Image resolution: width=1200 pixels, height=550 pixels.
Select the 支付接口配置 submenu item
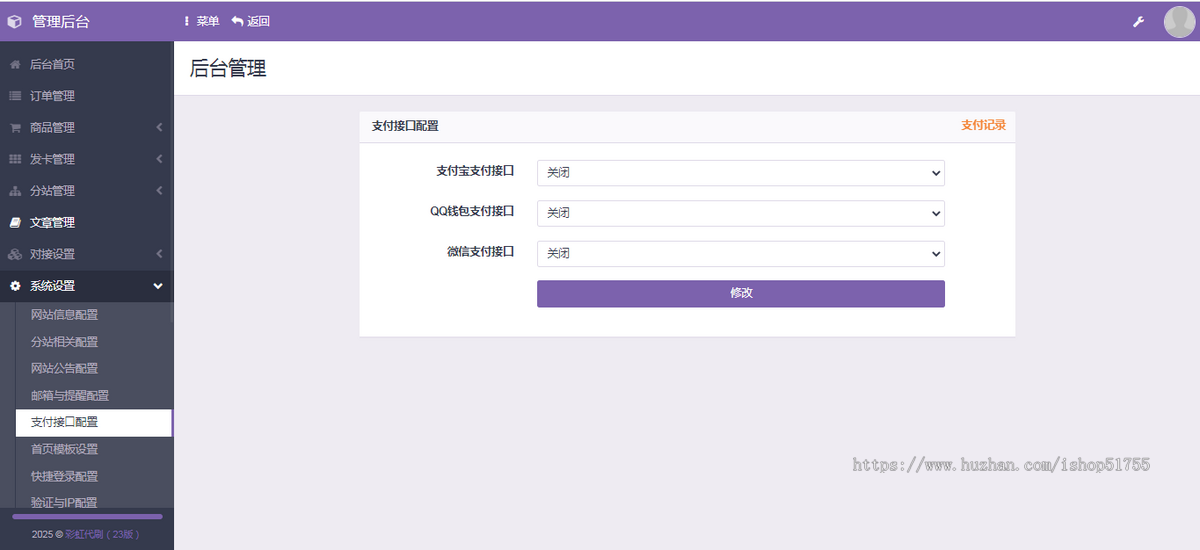94,423
